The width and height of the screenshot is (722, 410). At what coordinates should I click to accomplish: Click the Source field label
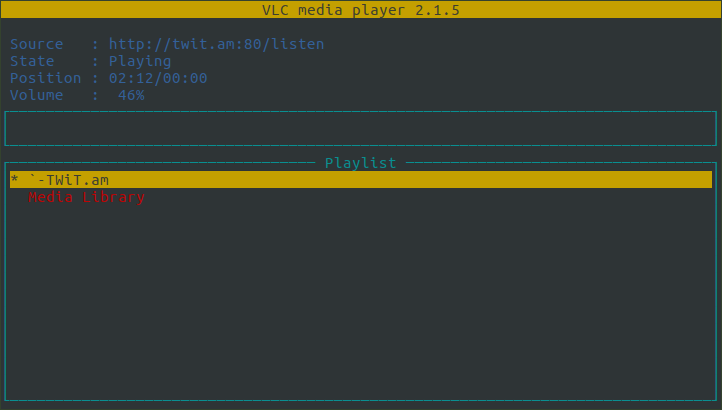(x=36, y=44)
